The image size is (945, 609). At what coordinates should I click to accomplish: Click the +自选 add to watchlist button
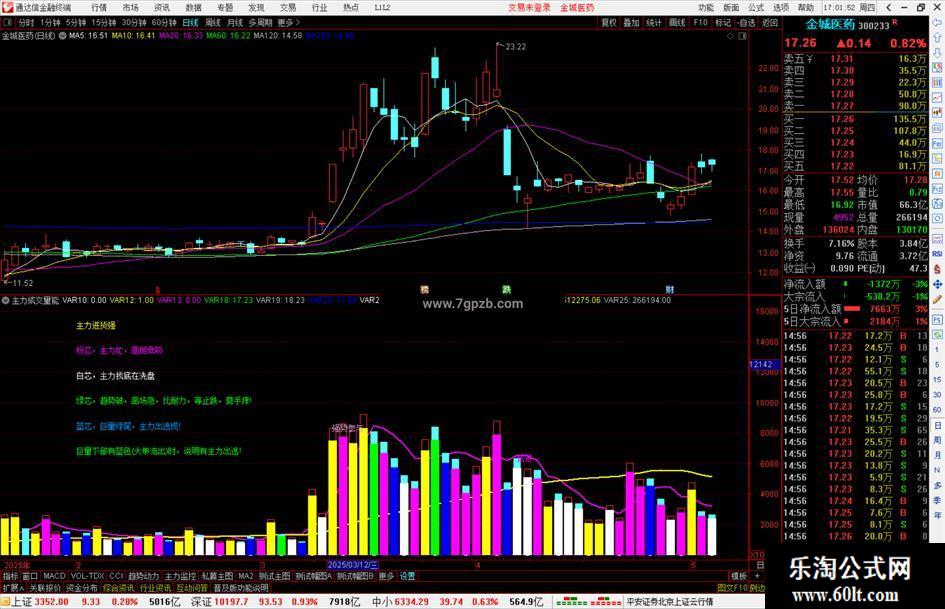pyautogui.click(x=745, y=22)
